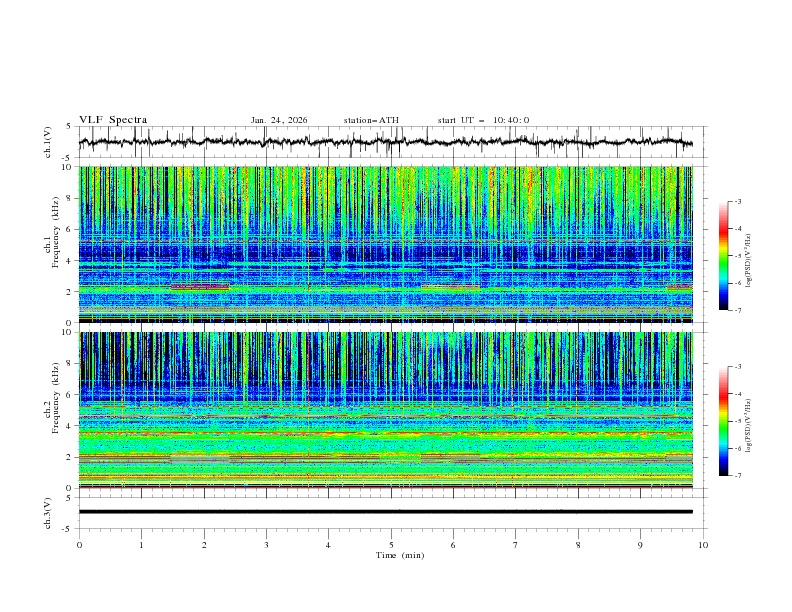Click the "VLF Spectra" plot title

[x=113, y=120]
